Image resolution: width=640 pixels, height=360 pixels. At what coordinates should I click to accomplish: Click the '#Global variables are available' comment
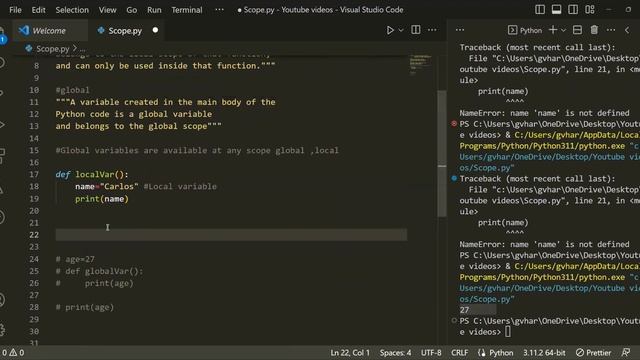(197, 151)
